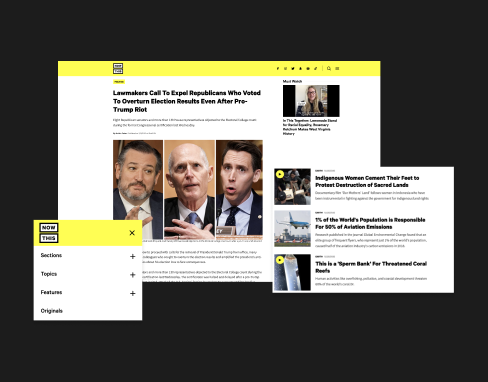Open the Facebook social icon in header
The height and width of the screenshot is (382, 488).
(x=278, y=69)
